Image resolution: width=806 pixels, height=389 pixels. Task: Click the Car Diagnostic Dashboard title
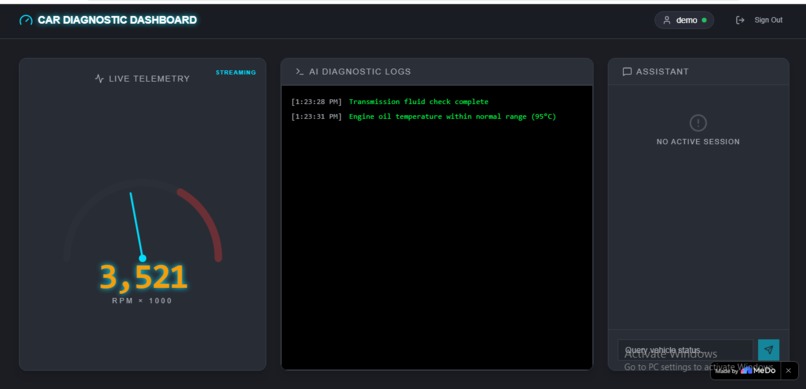[117, 20]
